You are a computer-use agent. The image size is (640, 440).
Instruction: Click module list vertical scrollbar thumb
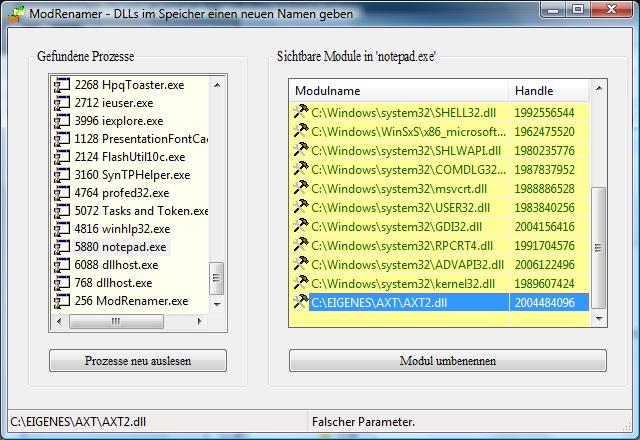(x=598, y=247)
